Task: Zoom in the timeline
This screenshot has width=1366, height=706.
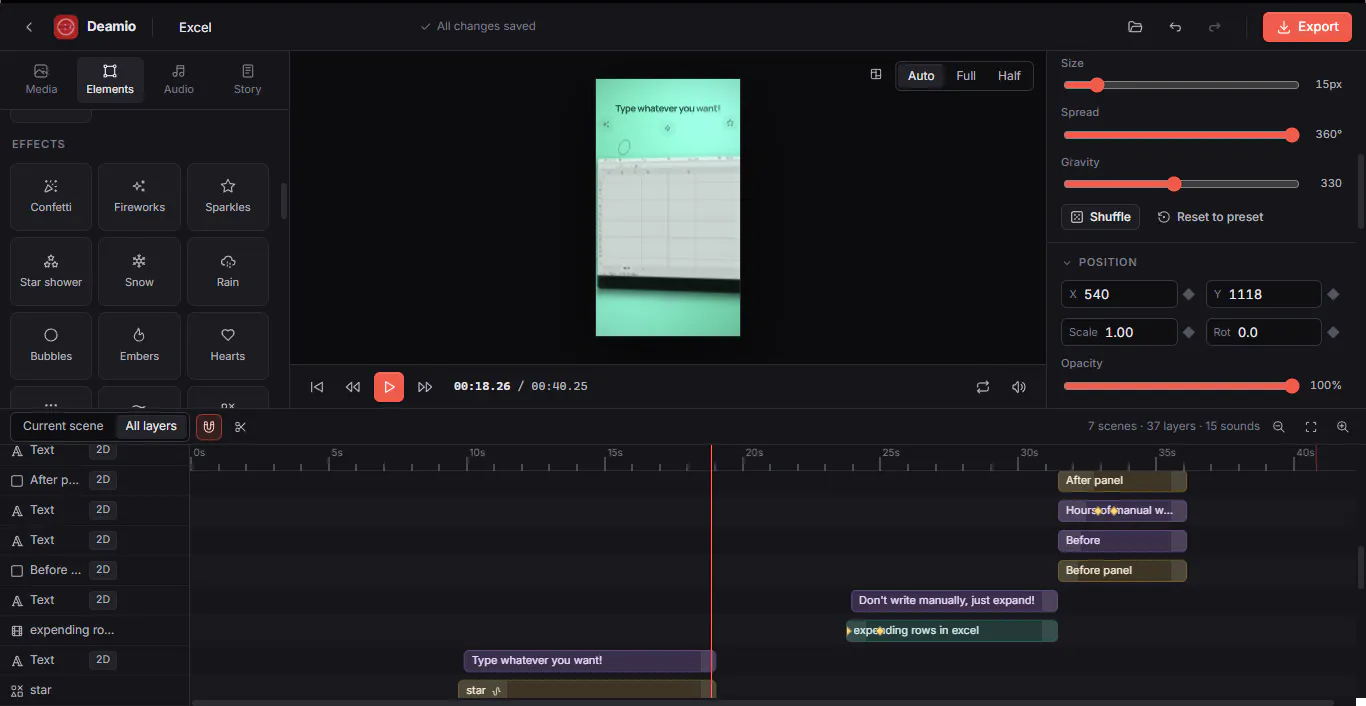Action: (x=1342, y=427)
